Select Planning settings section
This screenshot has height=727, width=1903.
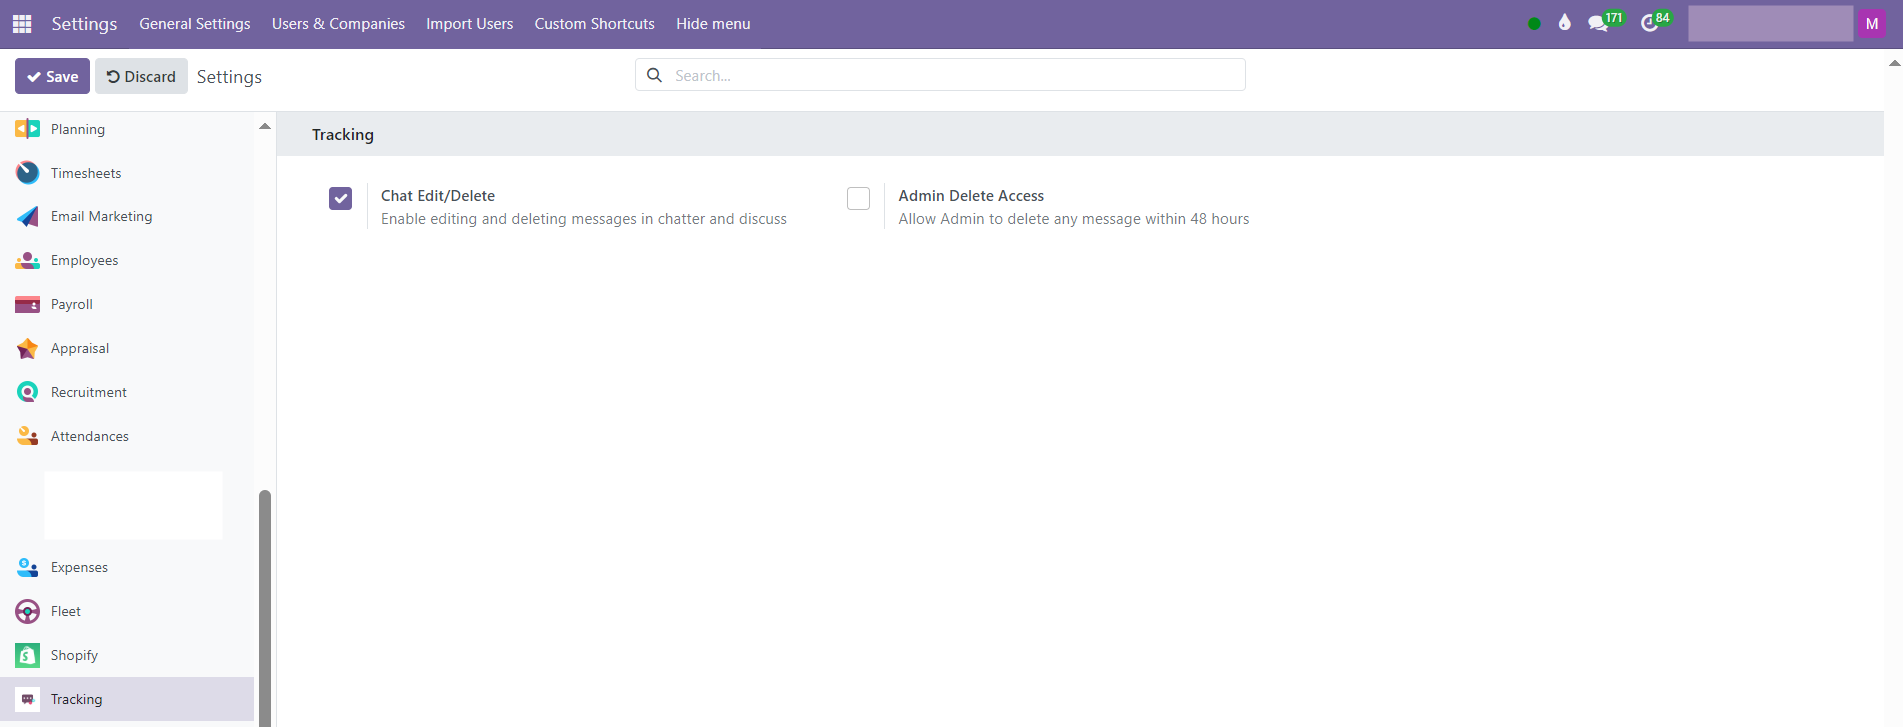click(x=127, y=129)
